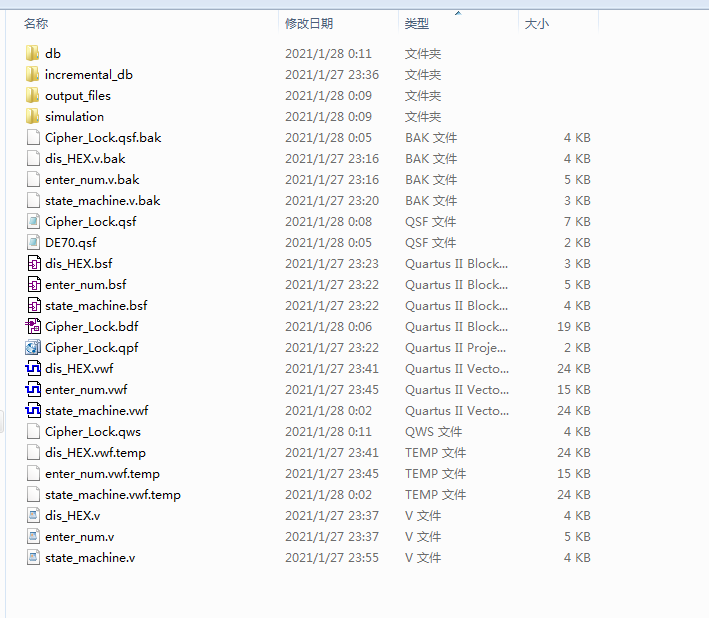This screenshot has width=709, height=618.
Task: Select the file name Cipher_Lock.qpf
Action: point(92,348)
